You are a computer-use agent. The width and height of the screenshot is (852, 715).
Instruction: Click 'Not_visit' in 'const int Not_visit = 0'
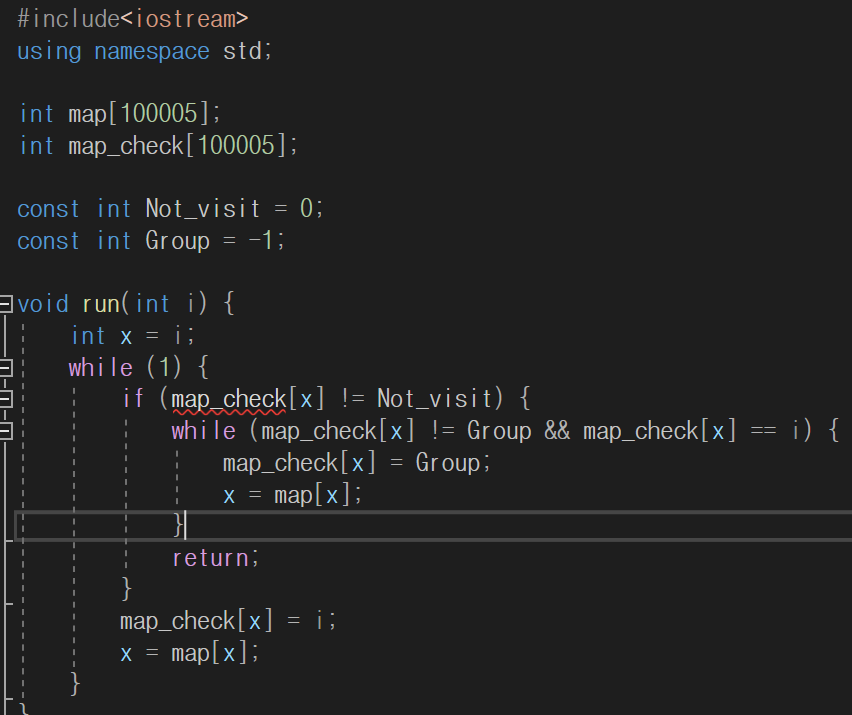[x=203, y=209]
